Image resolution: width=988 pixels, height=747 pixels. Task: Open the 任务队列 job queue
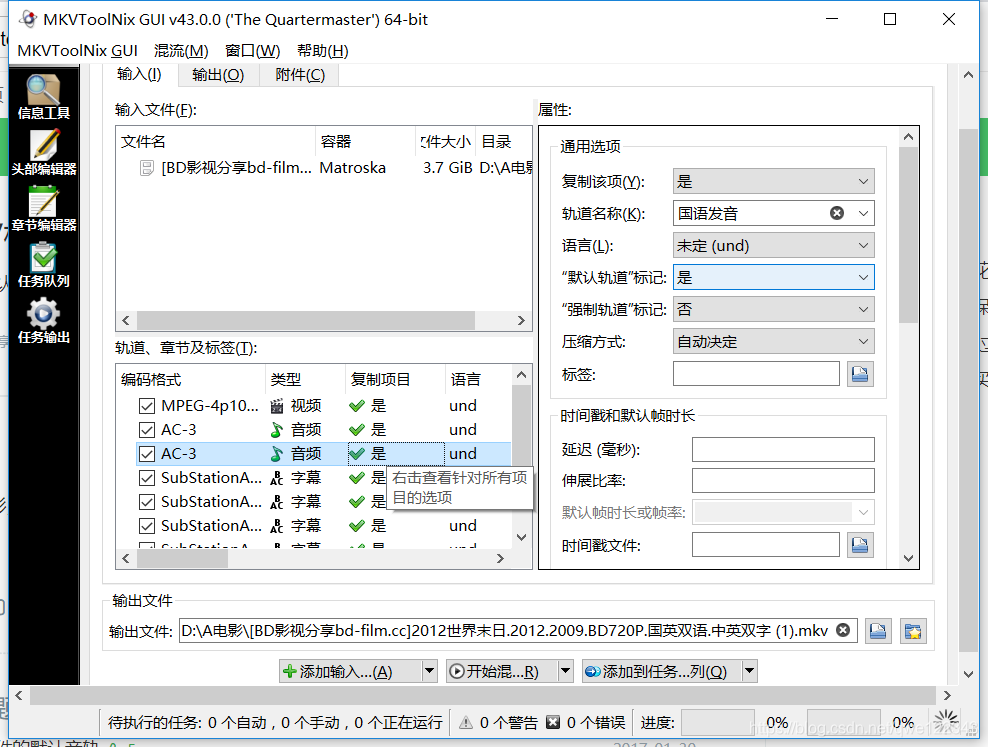43,265
